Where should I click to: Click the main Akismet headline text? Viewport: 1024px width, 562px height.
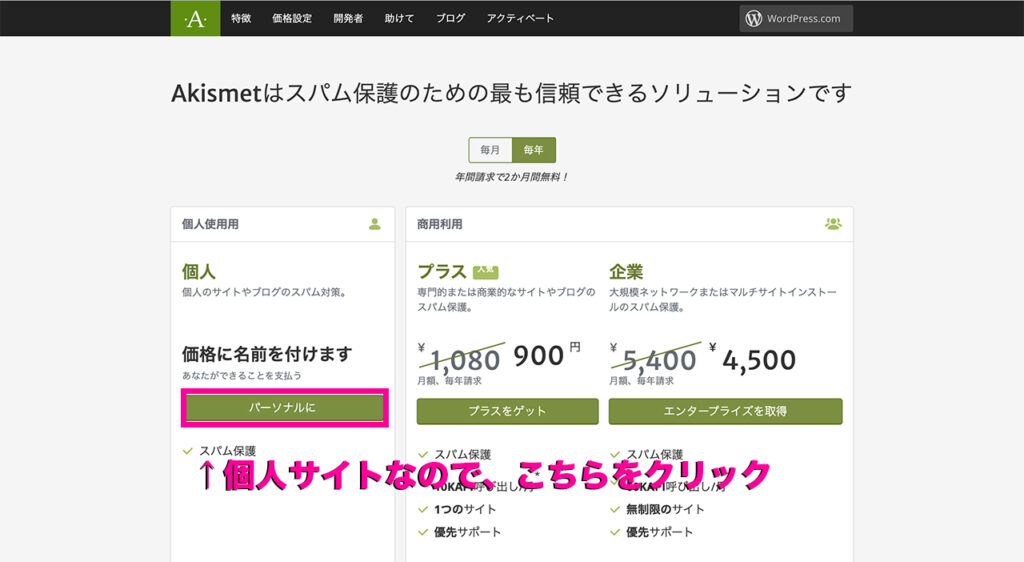511,93
